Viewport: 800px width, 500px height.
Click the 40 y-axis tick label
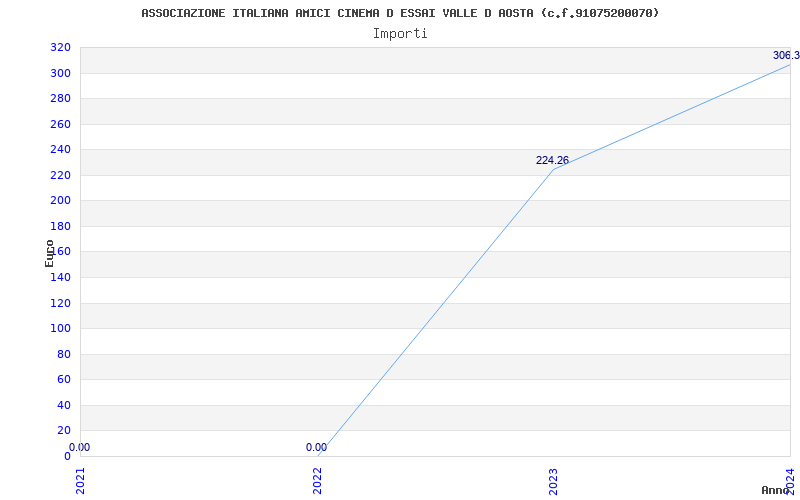pyautogui.click(x=64, y=405)
